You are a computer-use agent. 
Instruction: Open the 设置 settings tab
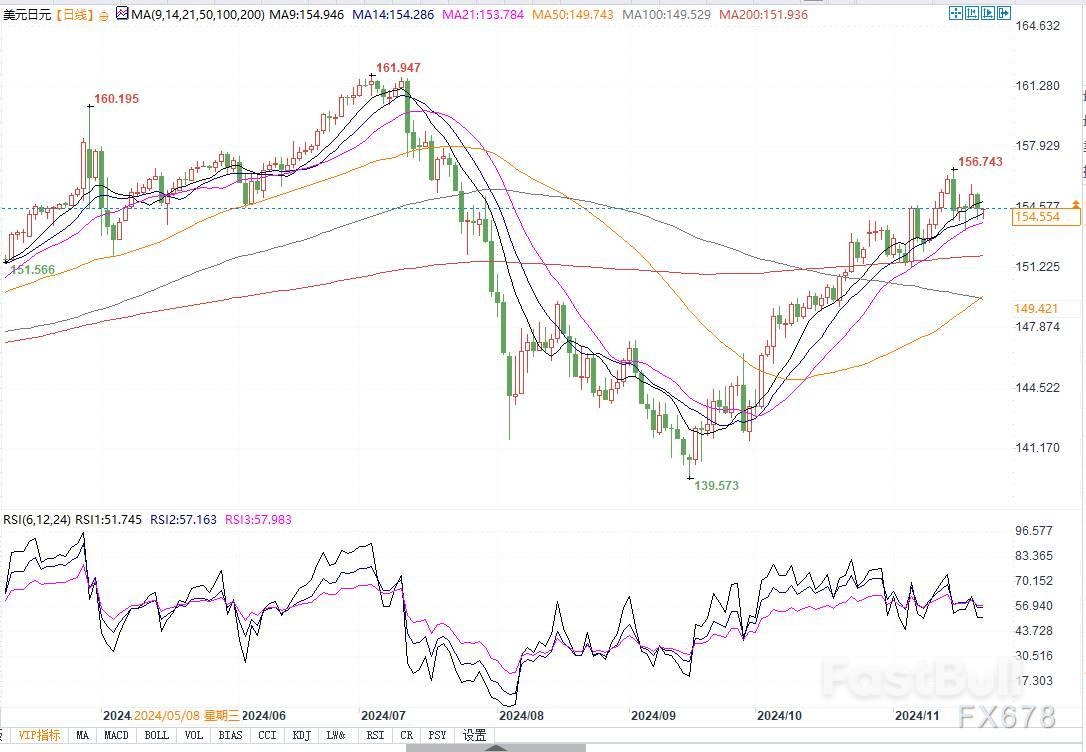pyautogui.click(x=474, y=735)
